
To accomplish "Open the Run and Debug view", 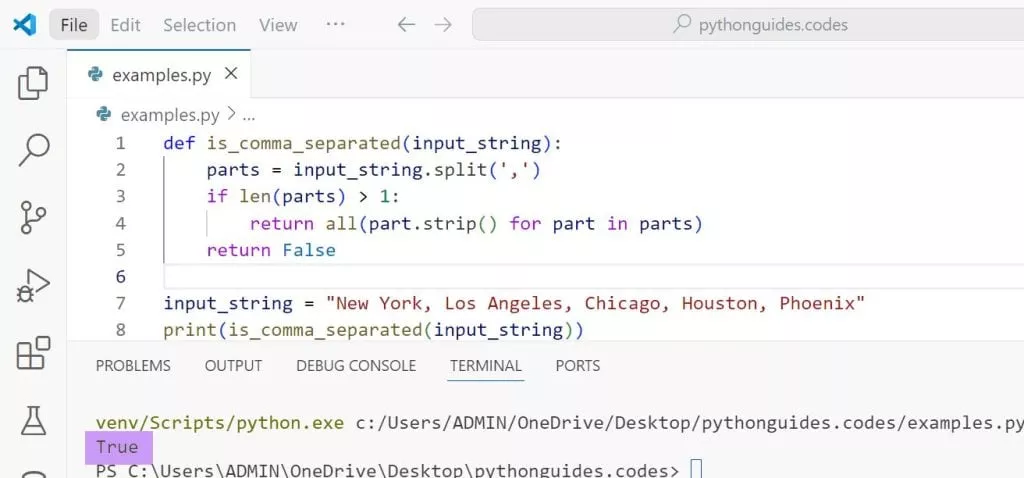I will point(33,286).
